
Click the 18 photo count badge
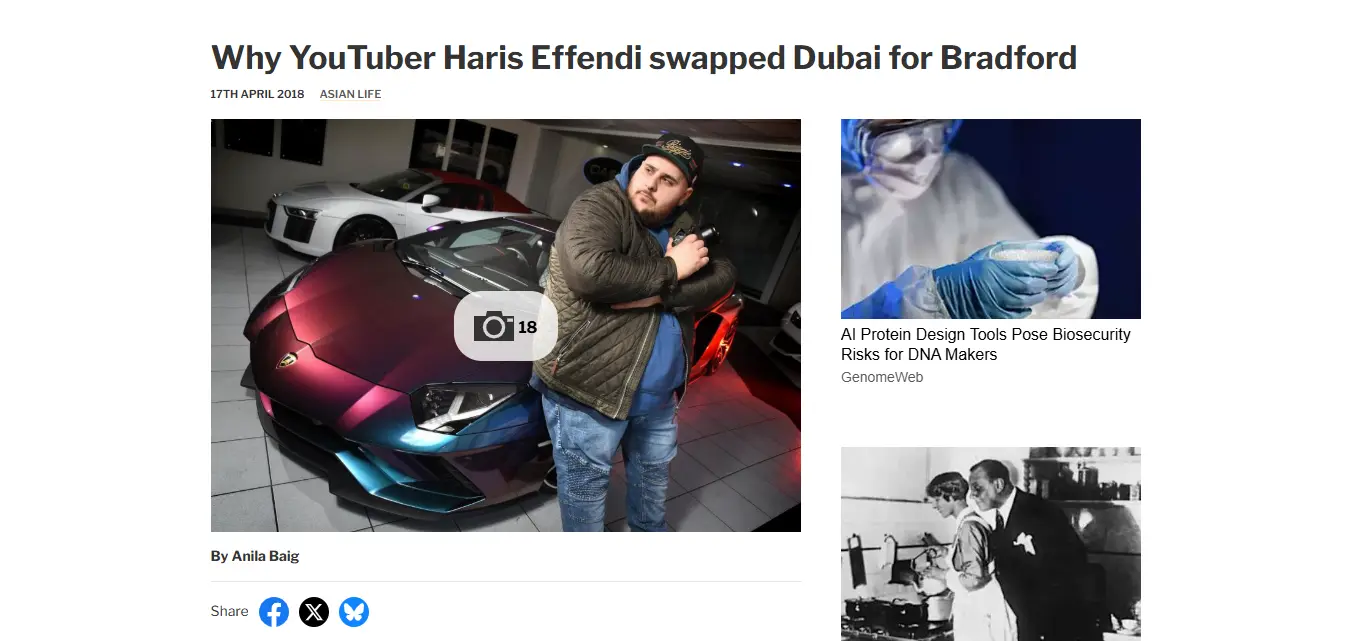click(x=527, y=327)
